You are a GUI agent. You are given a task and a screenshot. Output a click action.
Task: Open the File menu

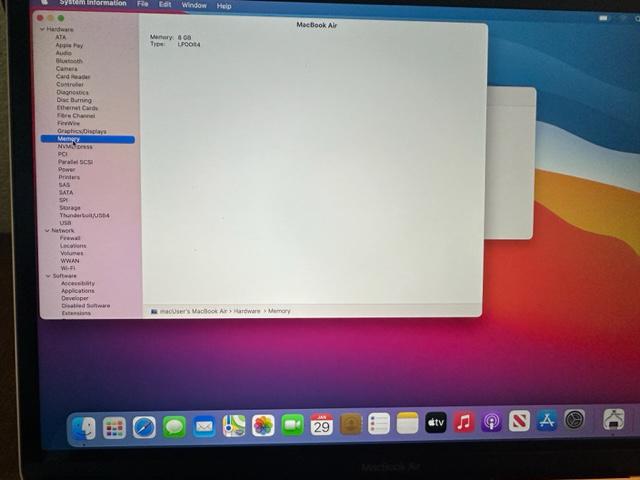coord(143,4)
